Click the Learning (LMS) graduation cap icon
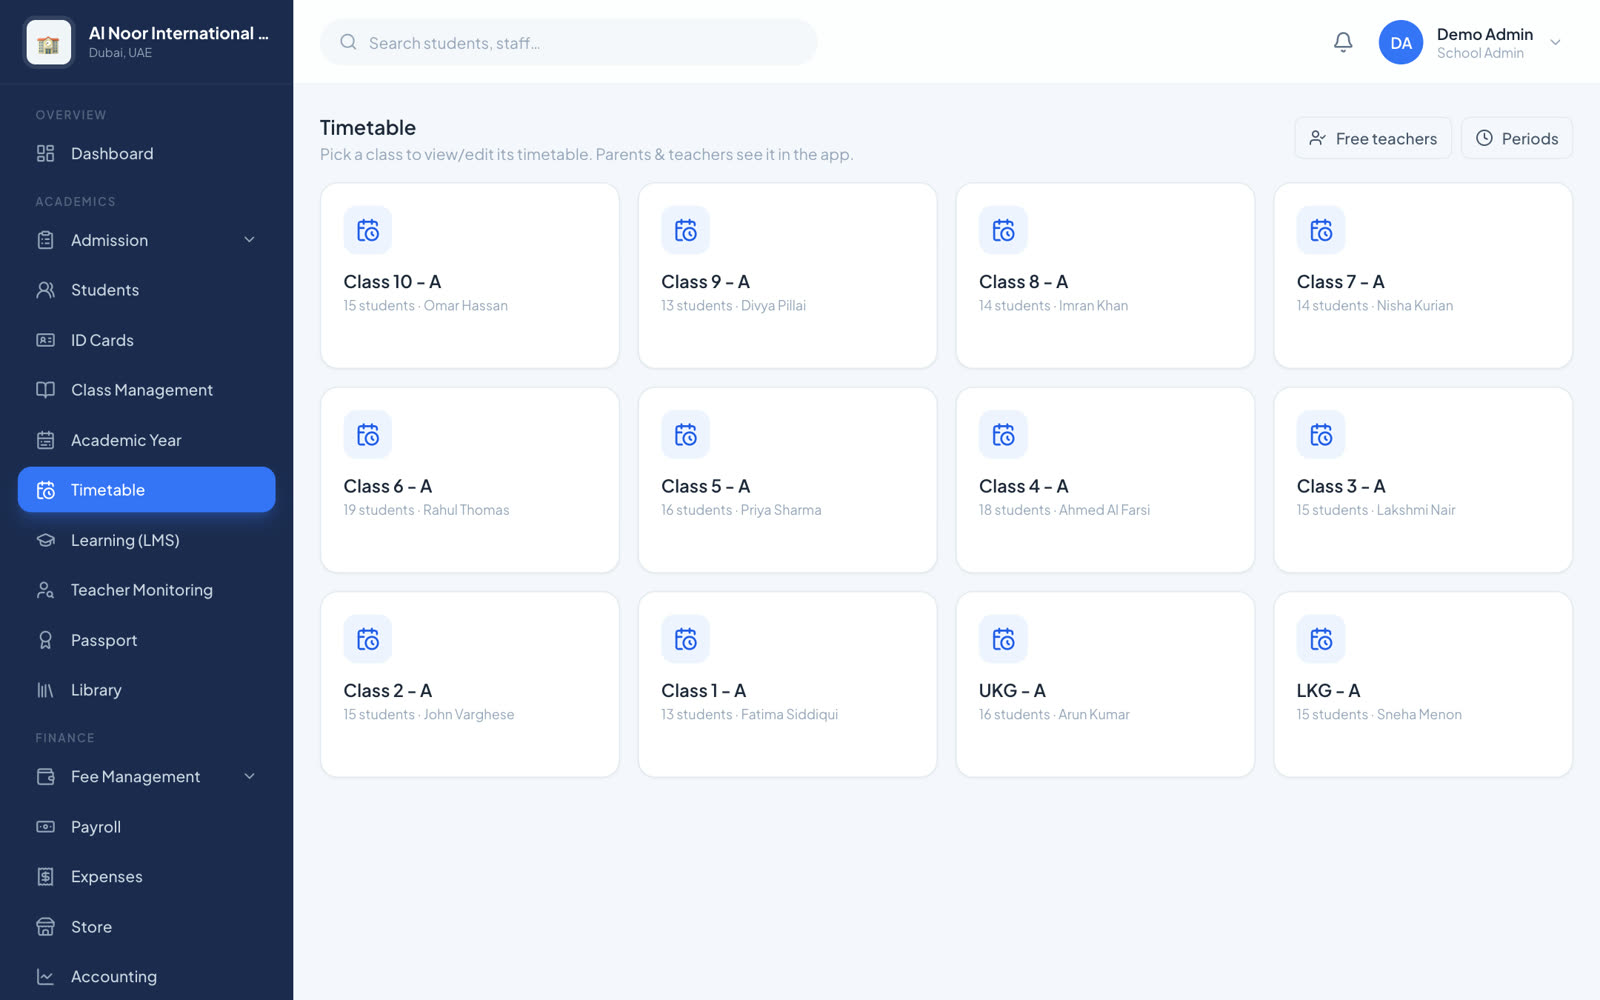Image resolution: width=1600 pixels, height=1000 pixels. point(45,540)
